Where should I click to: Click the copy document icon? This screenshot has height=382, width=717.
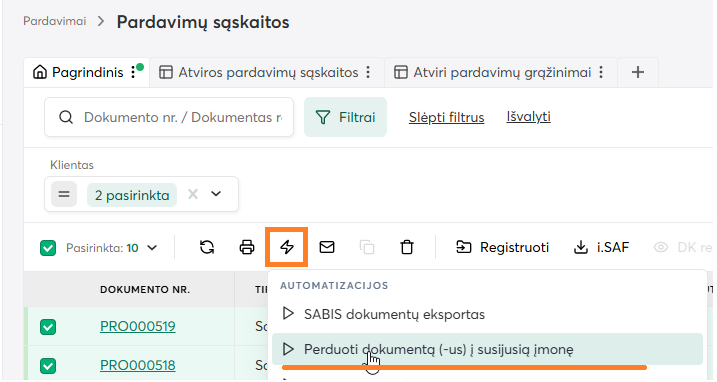367,247
